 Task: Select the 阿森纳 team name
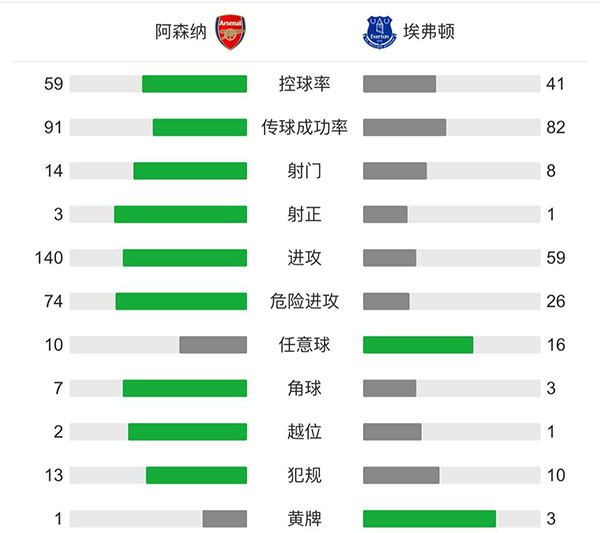[x=180, y=32]
